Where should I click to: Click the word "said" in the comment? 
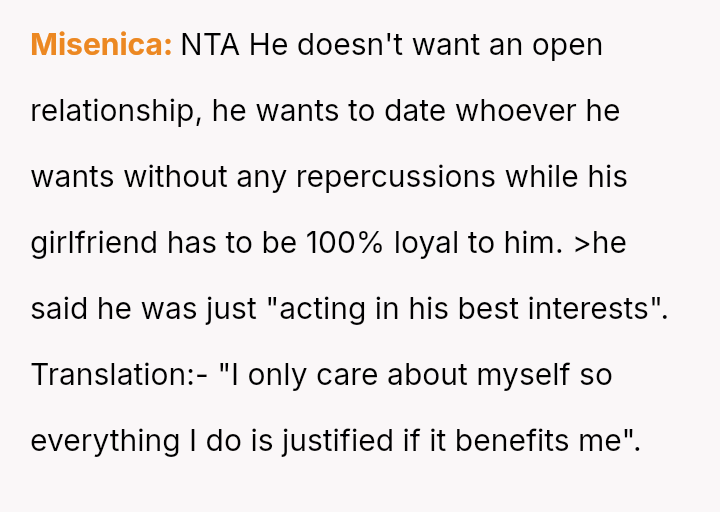click(x=61, y=309)
